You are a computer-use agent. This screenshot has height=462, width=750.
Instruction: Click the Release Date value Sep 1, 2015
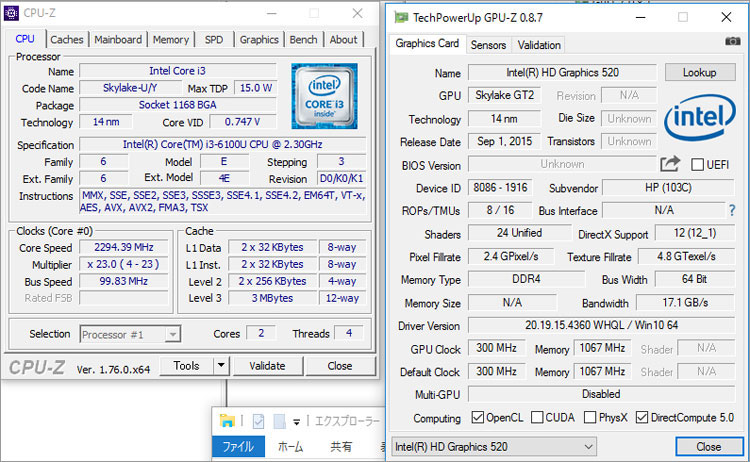(504, 142)
